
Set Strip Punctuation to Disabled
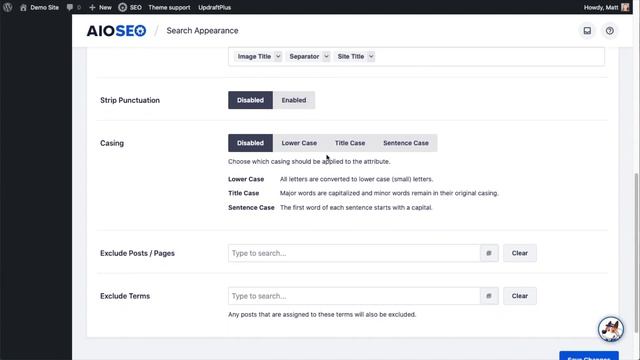(250, 100)
